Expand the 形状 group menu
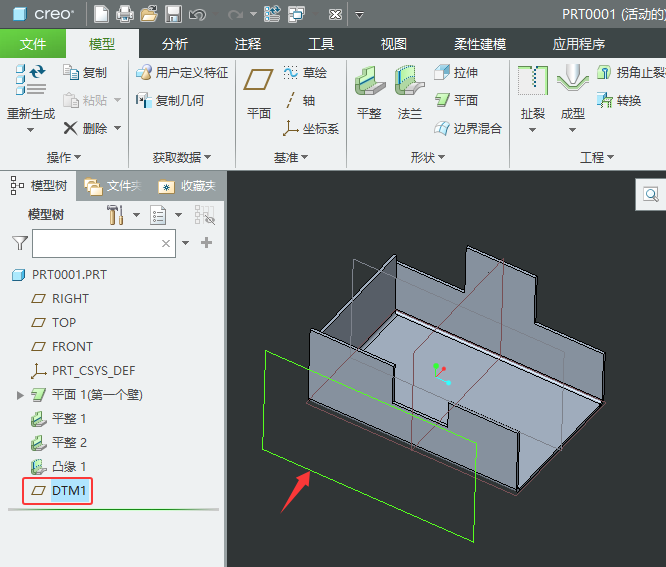666x567 pixels. tap(427, 158)
